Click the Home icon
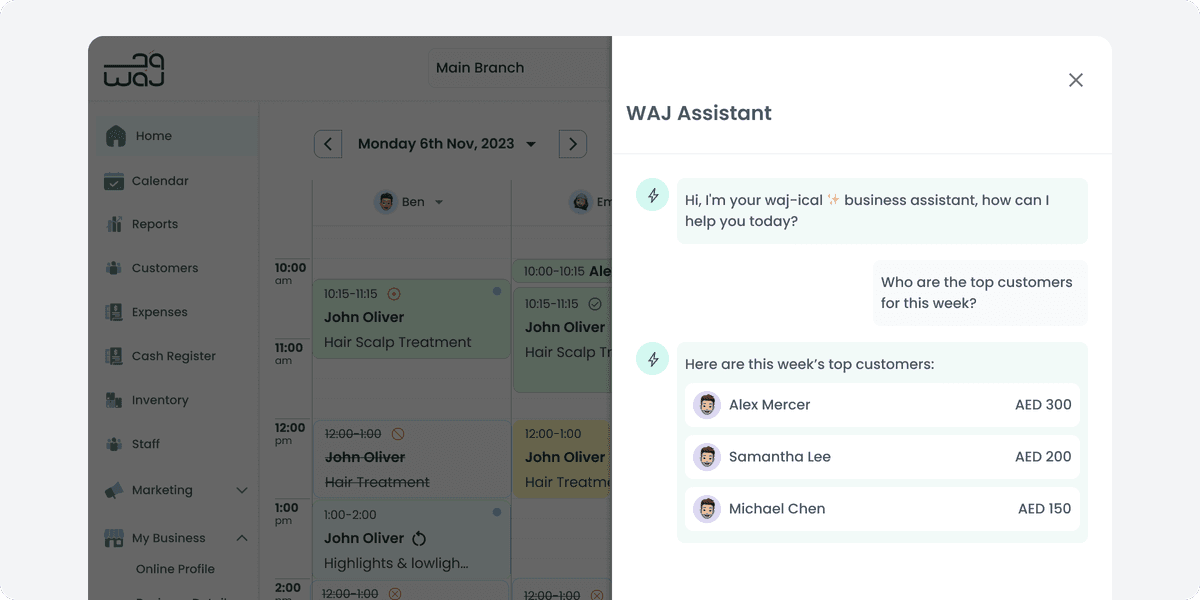1200x600 pixels. tap(115, 135)
